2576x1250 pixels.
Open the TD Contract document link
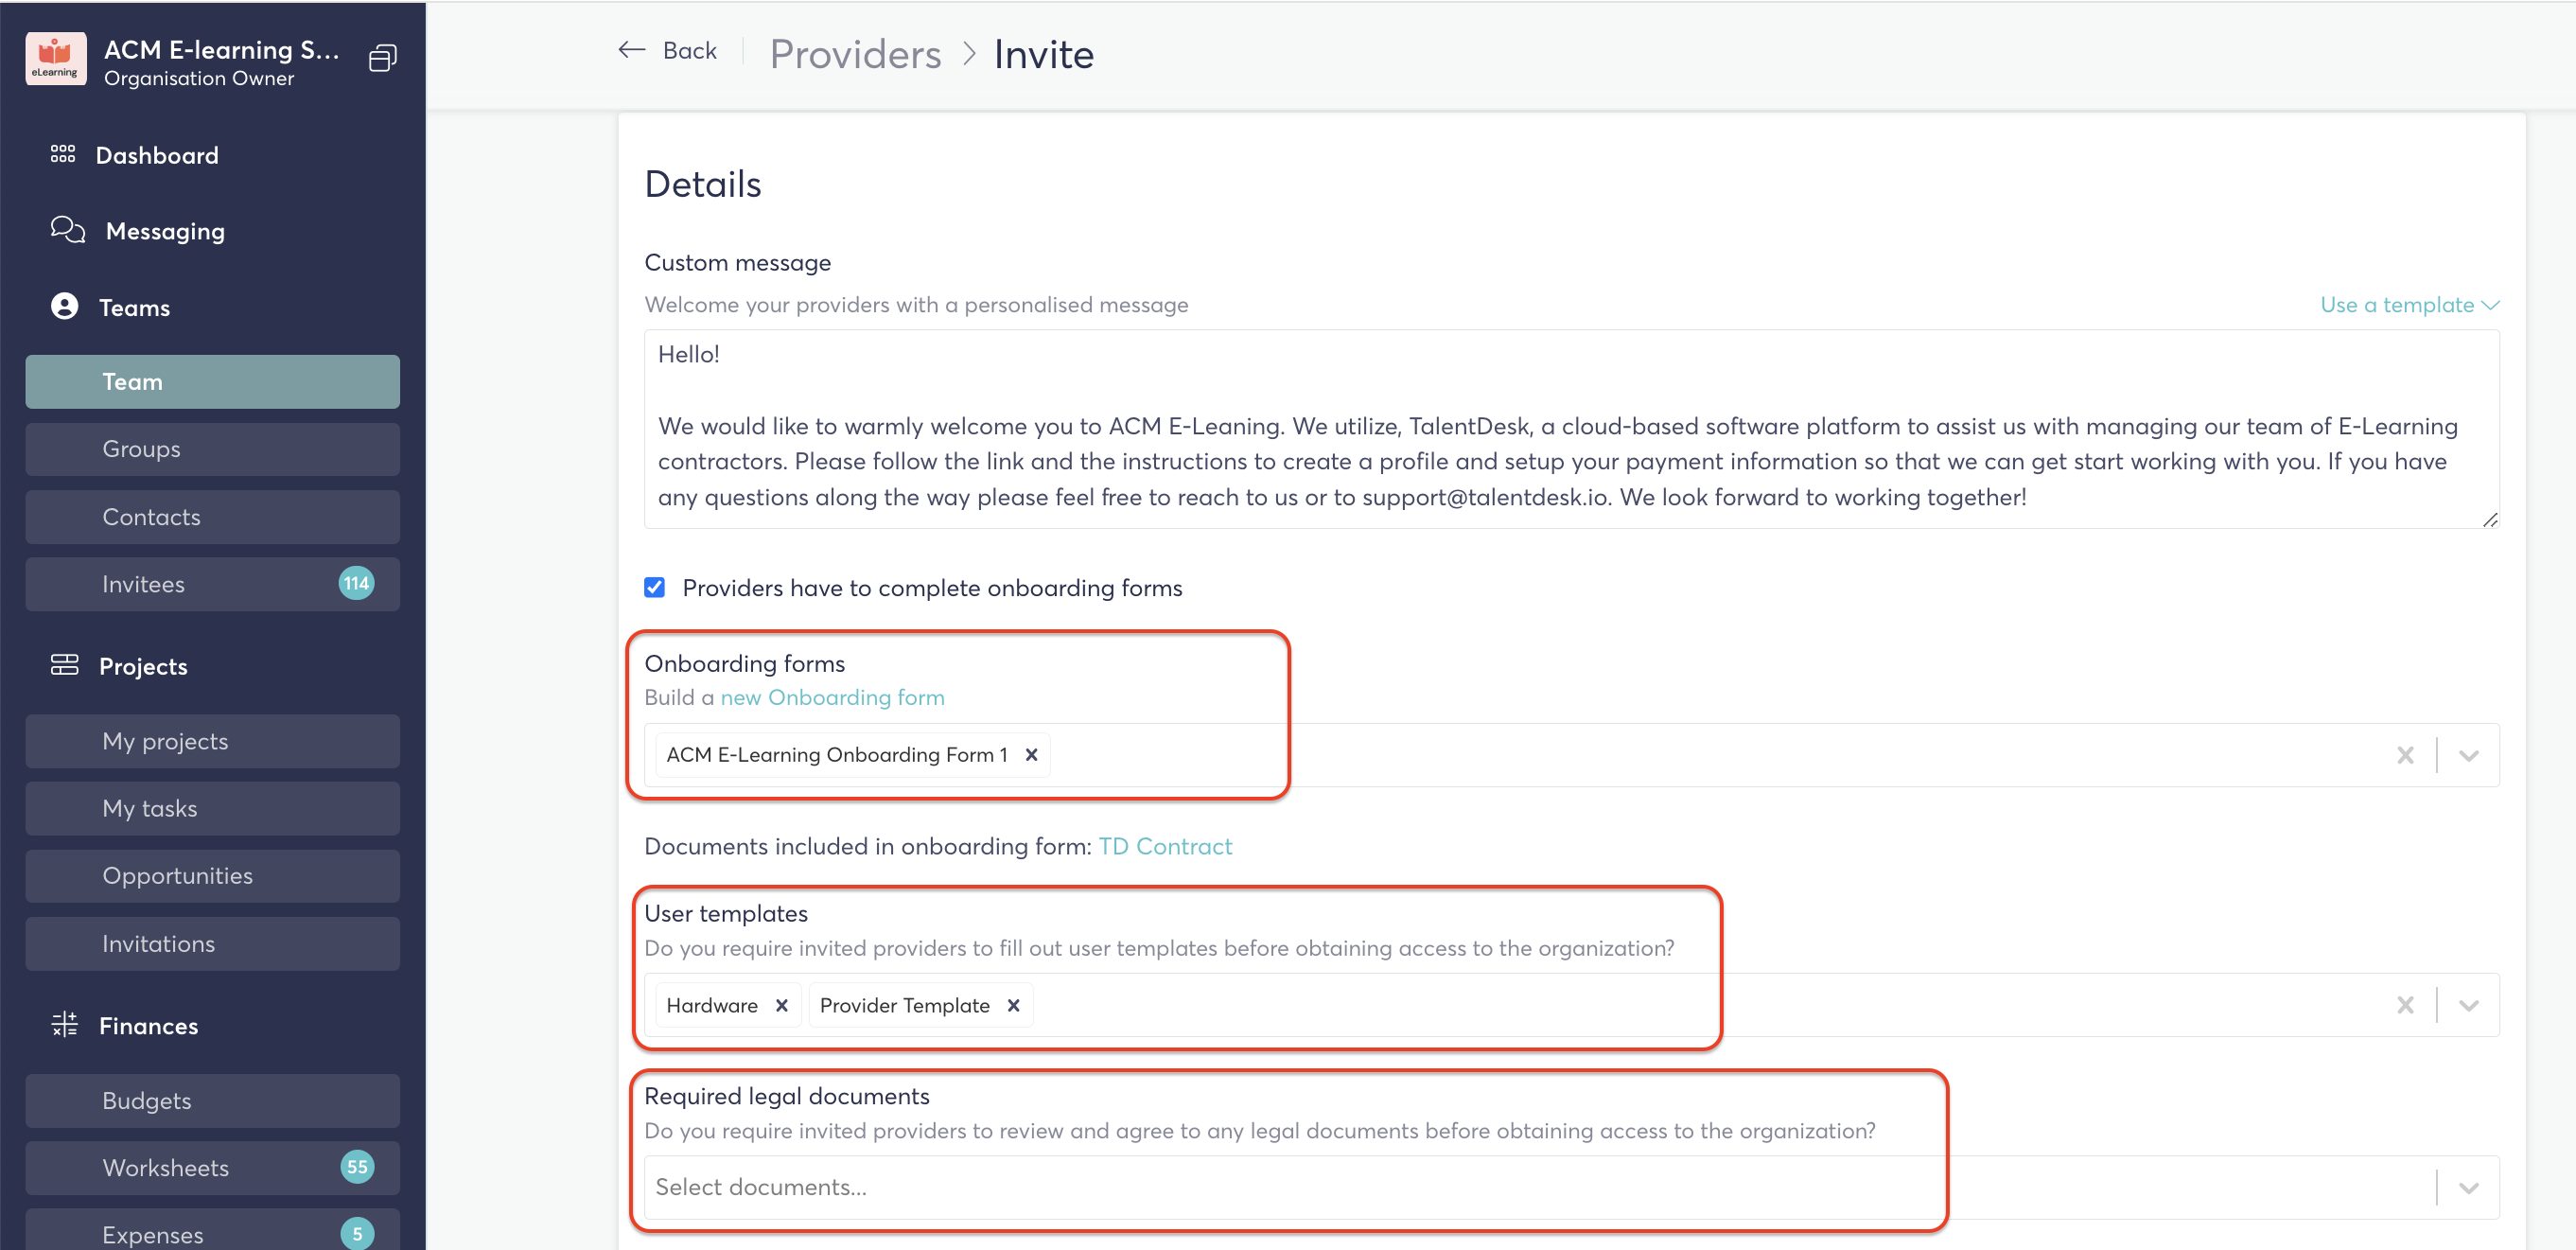[x=1165, y=846]
